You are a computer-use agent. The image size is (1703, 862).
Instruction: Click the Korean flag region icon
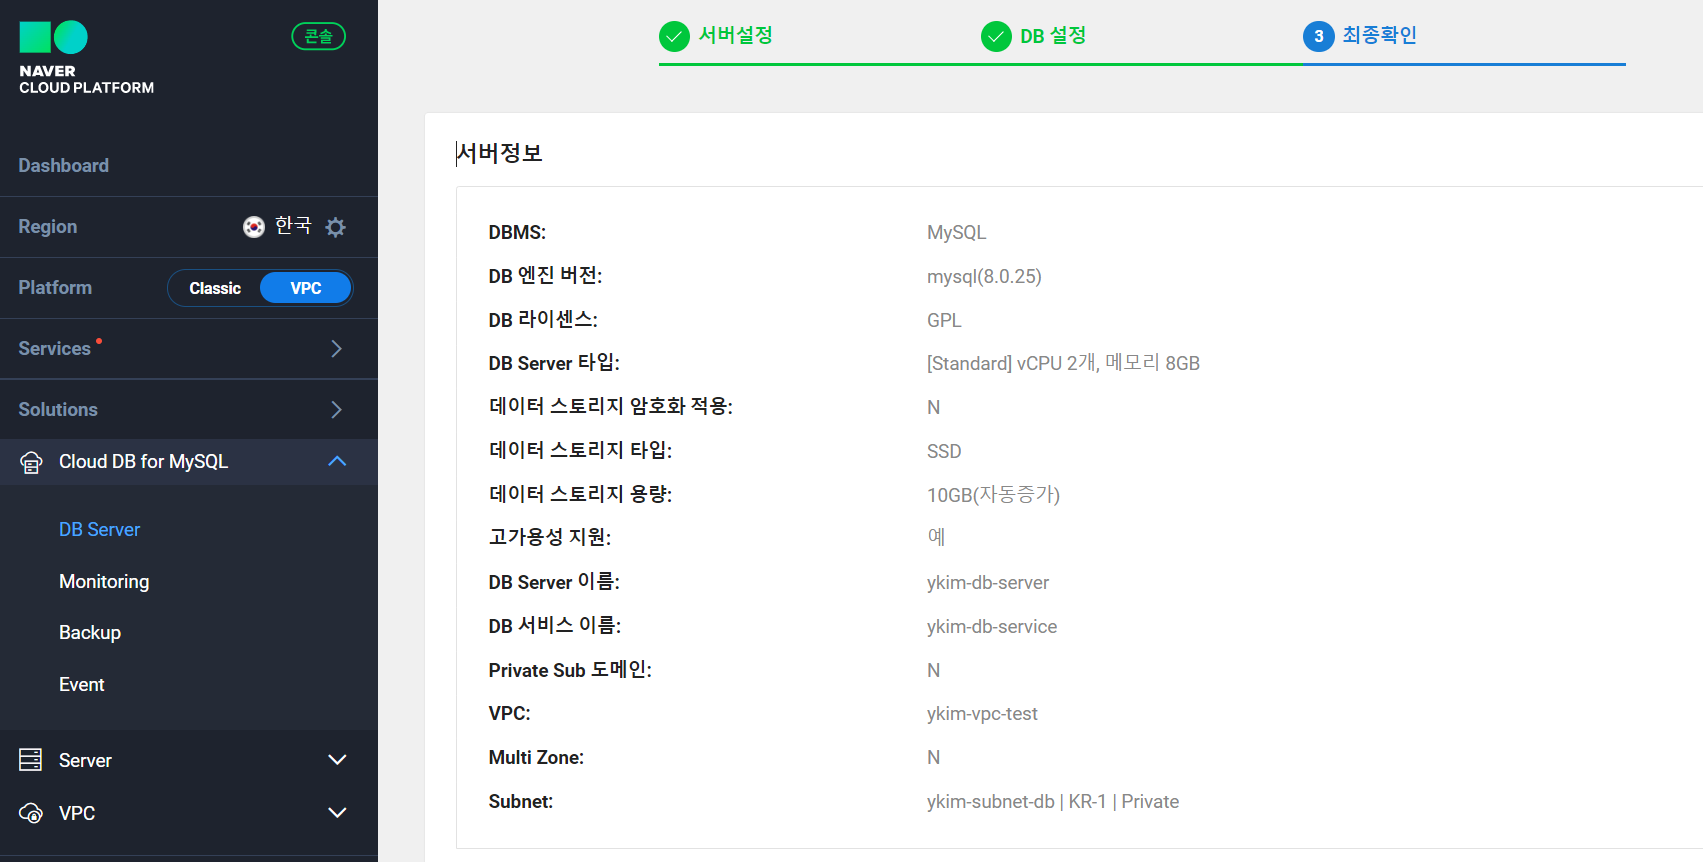pos(254,227)
